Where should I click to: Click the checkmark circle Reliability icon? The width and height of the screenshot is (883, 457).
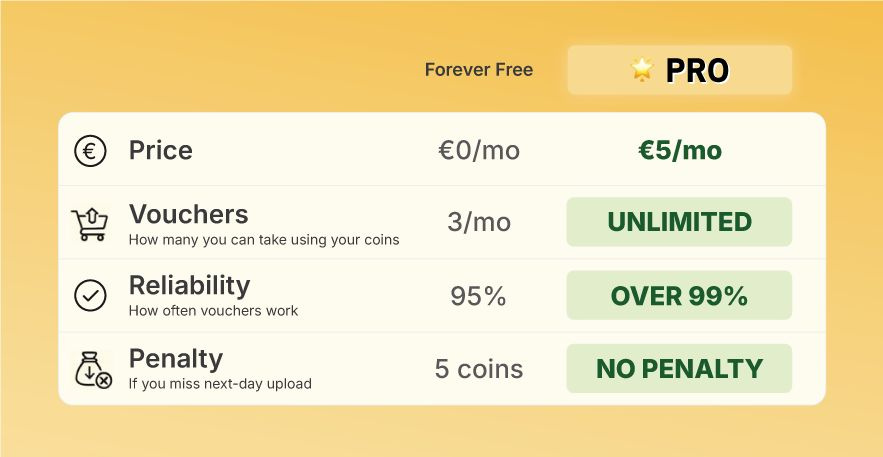(x=90, y=295)
